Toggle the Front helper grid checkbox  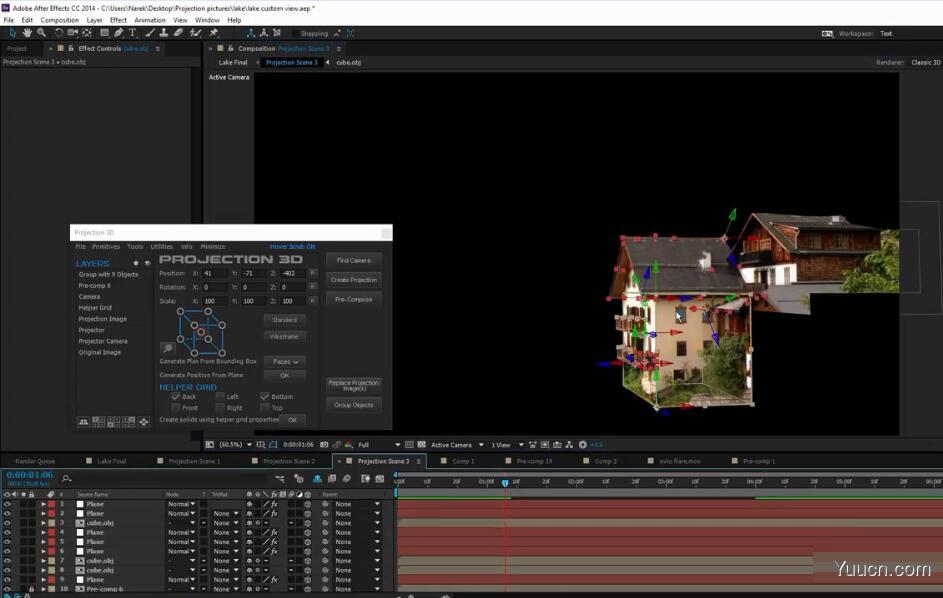(x=176, y=408)
